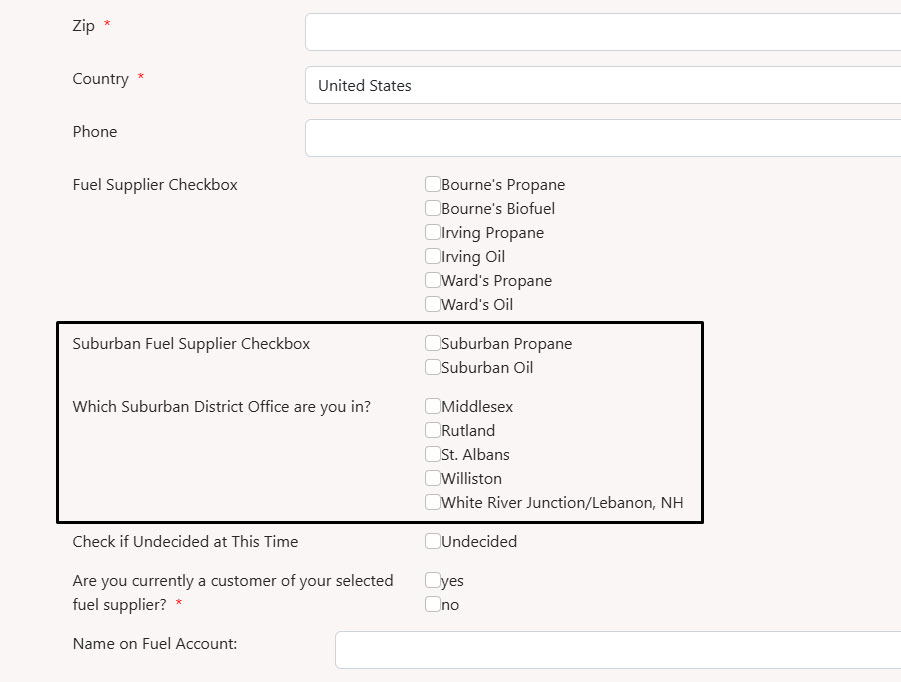Check yes for current customer
Viewport: 901px width, 682px height.
pos(433,580)
